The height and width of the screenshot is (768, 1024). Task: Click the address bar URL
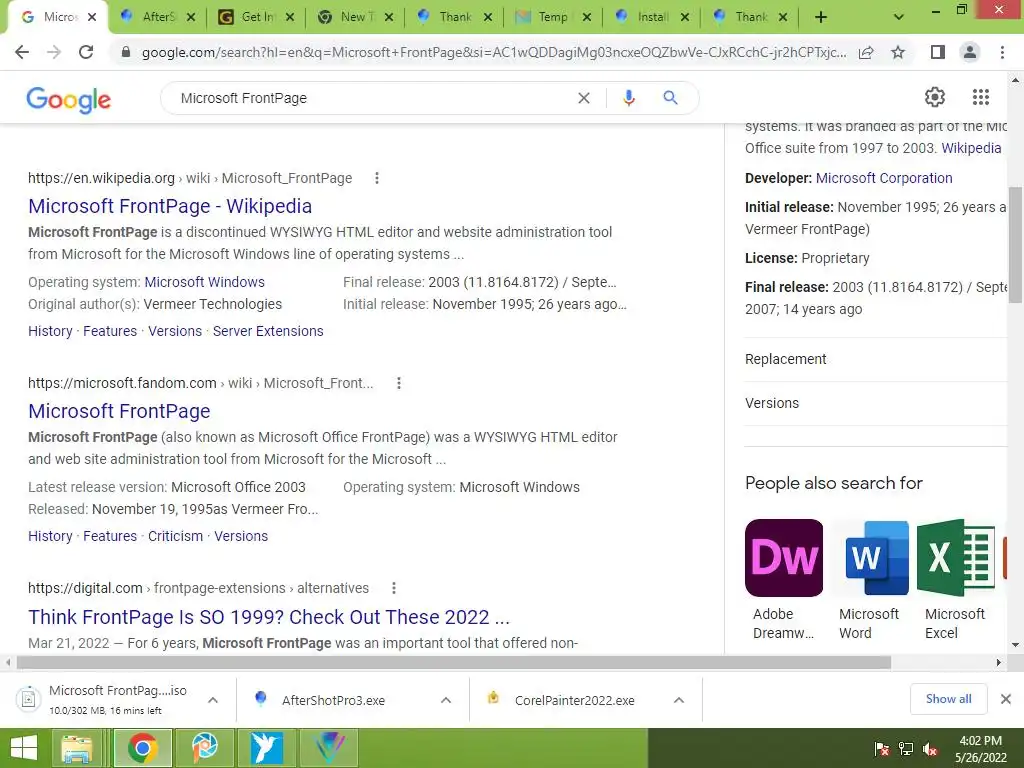click(494, 52)
